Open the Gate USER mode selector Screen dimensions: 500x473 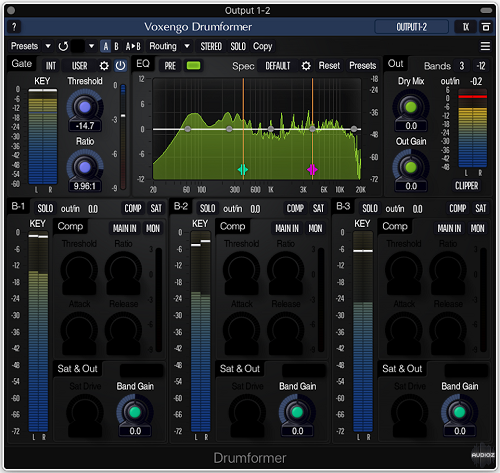[79, 66]
